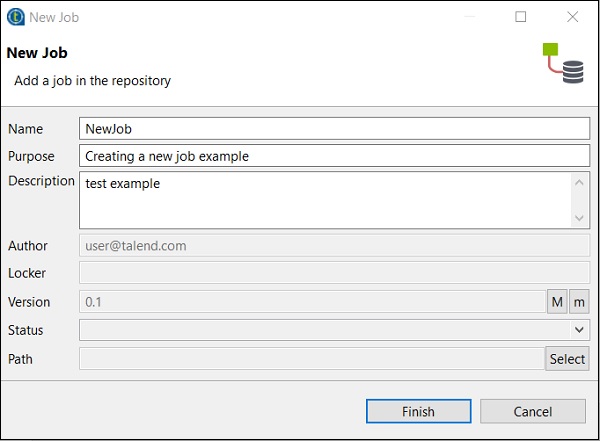
Task: Increase major version with the M button
Action: (x=556, y=301)
